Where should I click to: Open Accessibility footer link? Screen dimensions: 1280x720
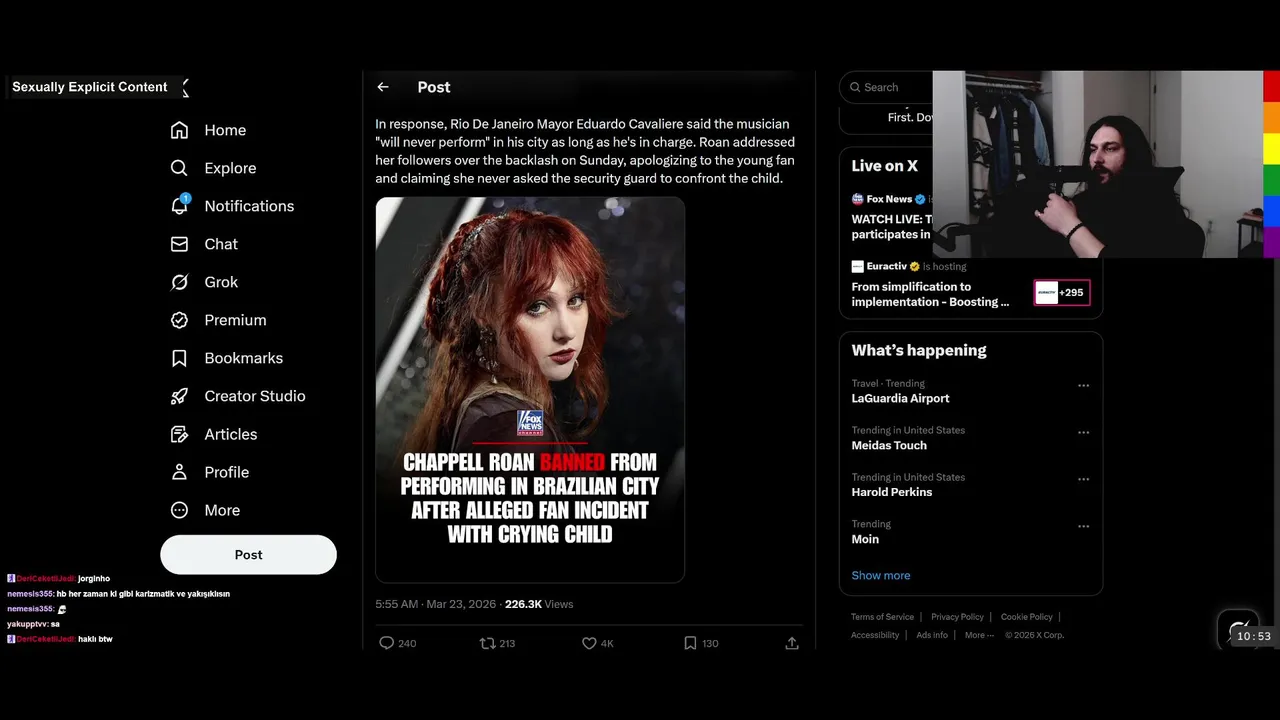tap(875, 635)
